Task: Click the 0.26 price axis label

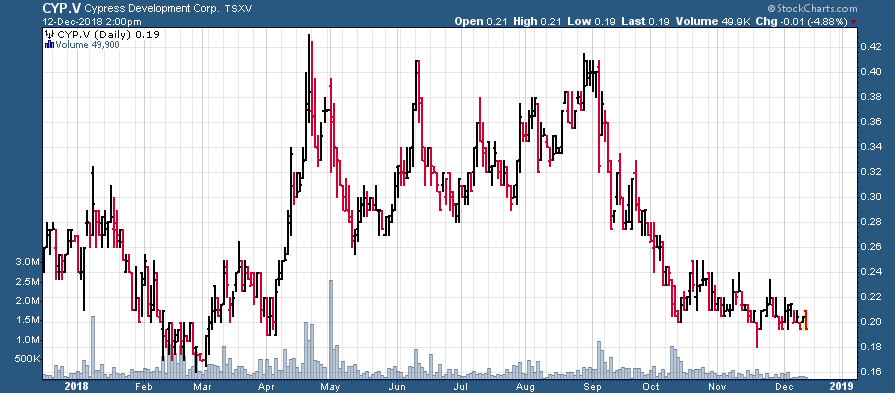Action: (x=870, y=246)
